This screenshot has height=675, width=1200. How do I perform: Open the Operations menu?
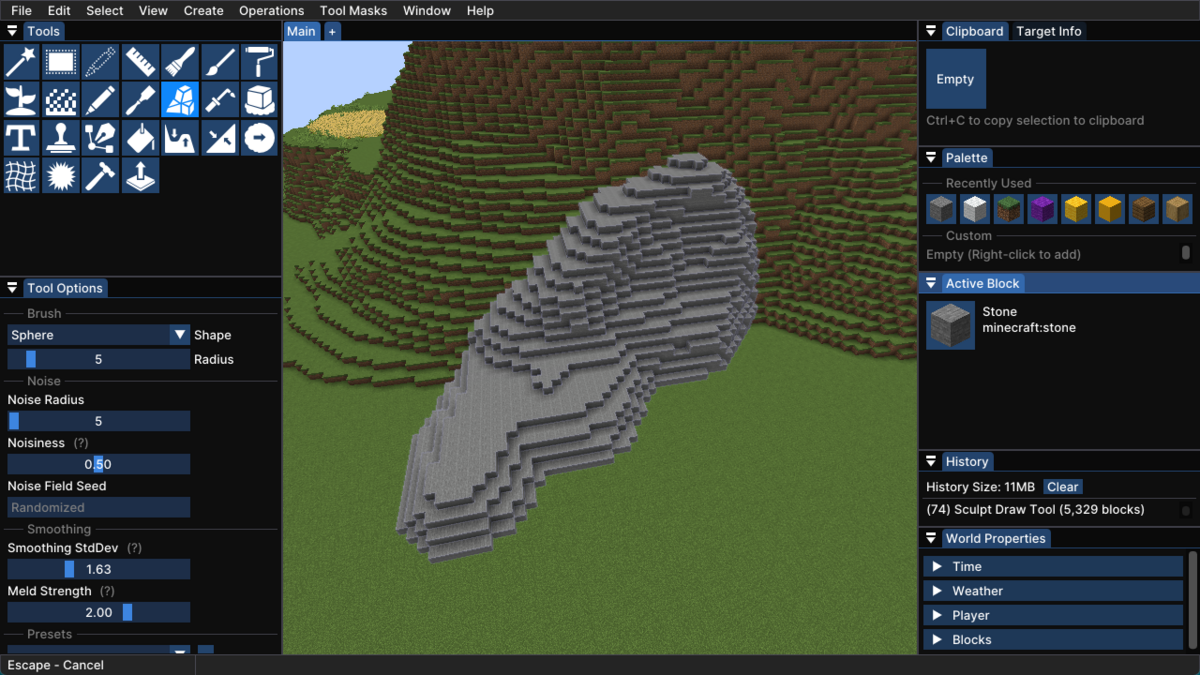tap(271, 10)
